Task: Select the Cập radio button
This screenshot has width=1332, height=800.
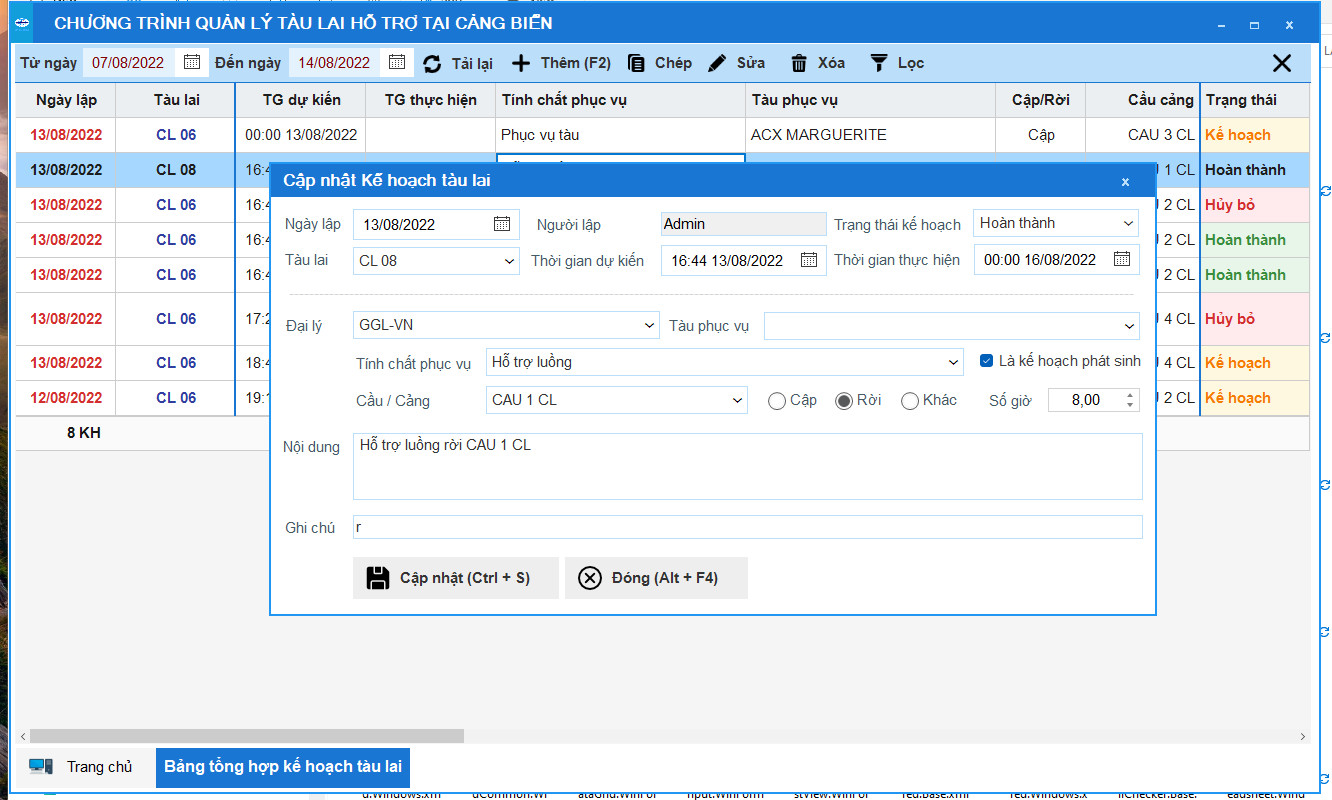Action: (777, 401)
